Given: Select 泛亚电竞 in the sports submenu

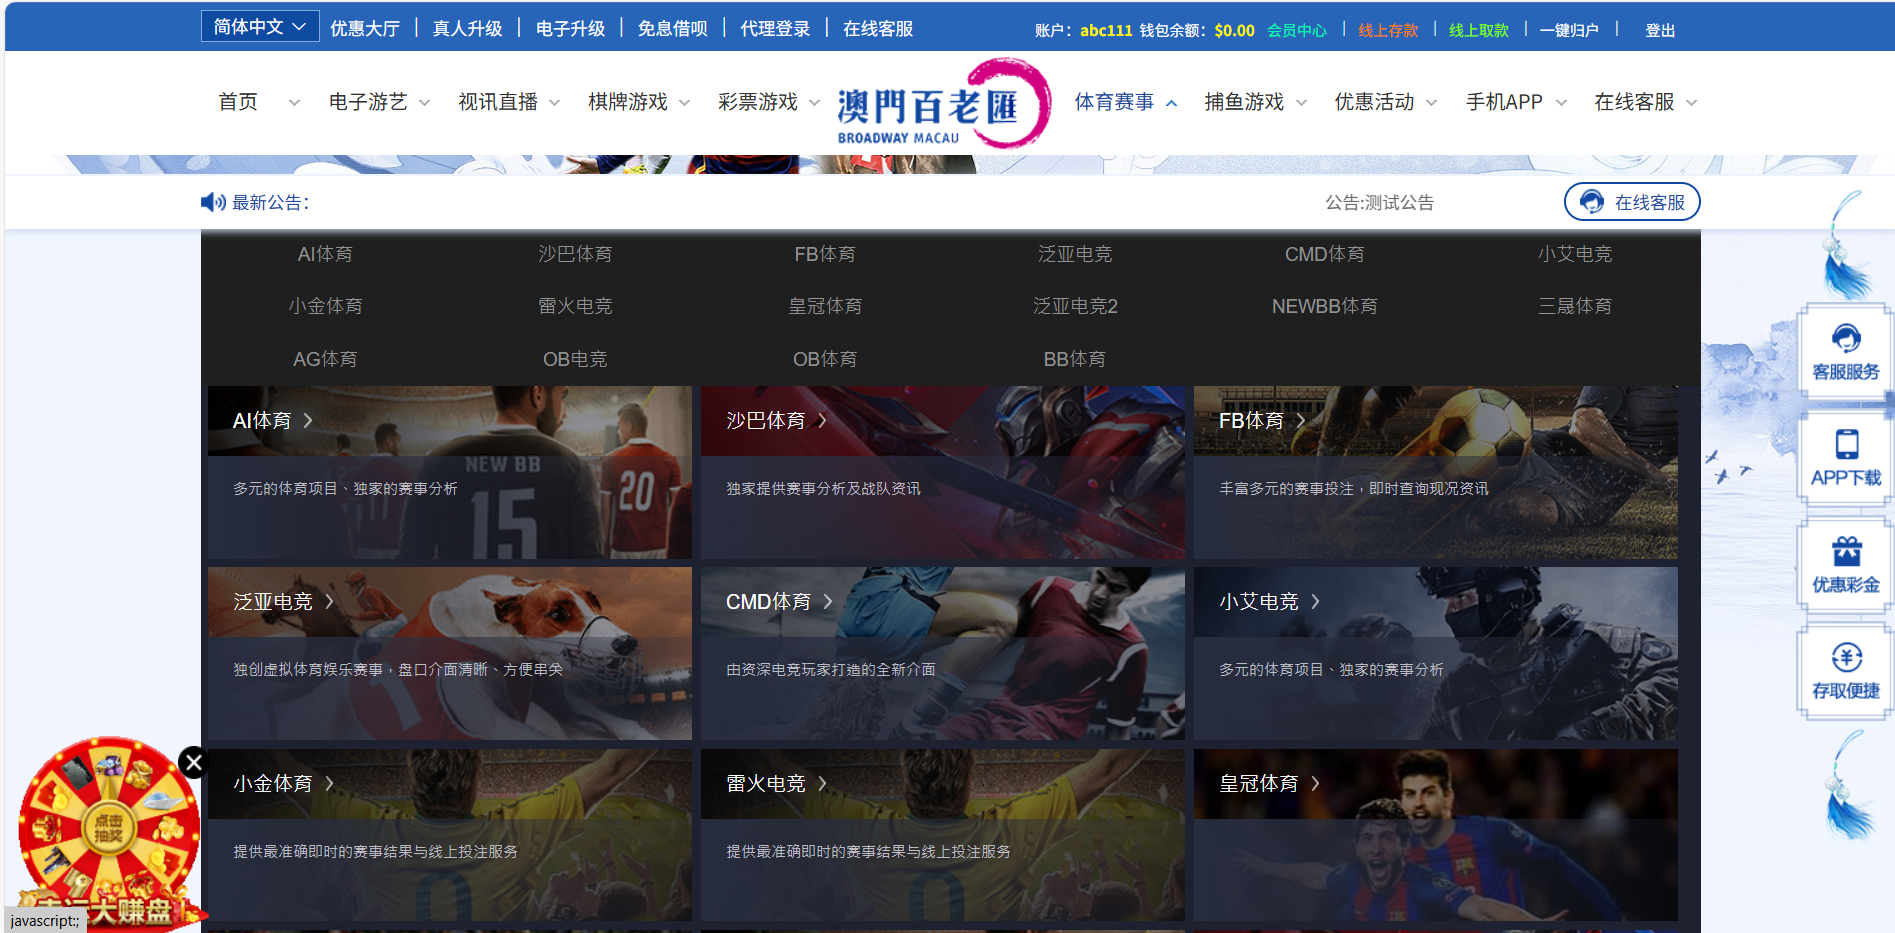Looking at the screenshot, I should (x=1075, y=254).
